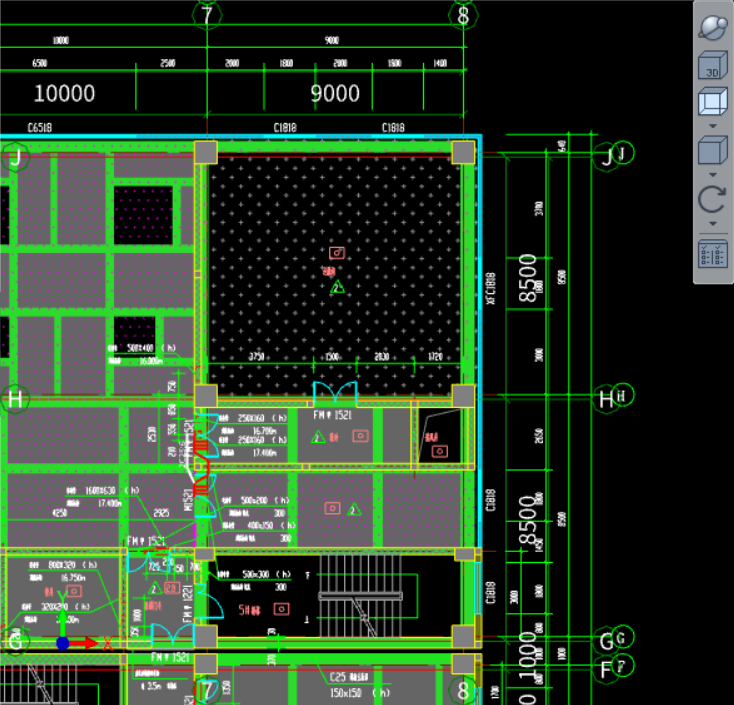Click the circular rotate arrow icon
The width and height of the screenshot is (734, 705).
pyautogui.click(x=712, y=199)
